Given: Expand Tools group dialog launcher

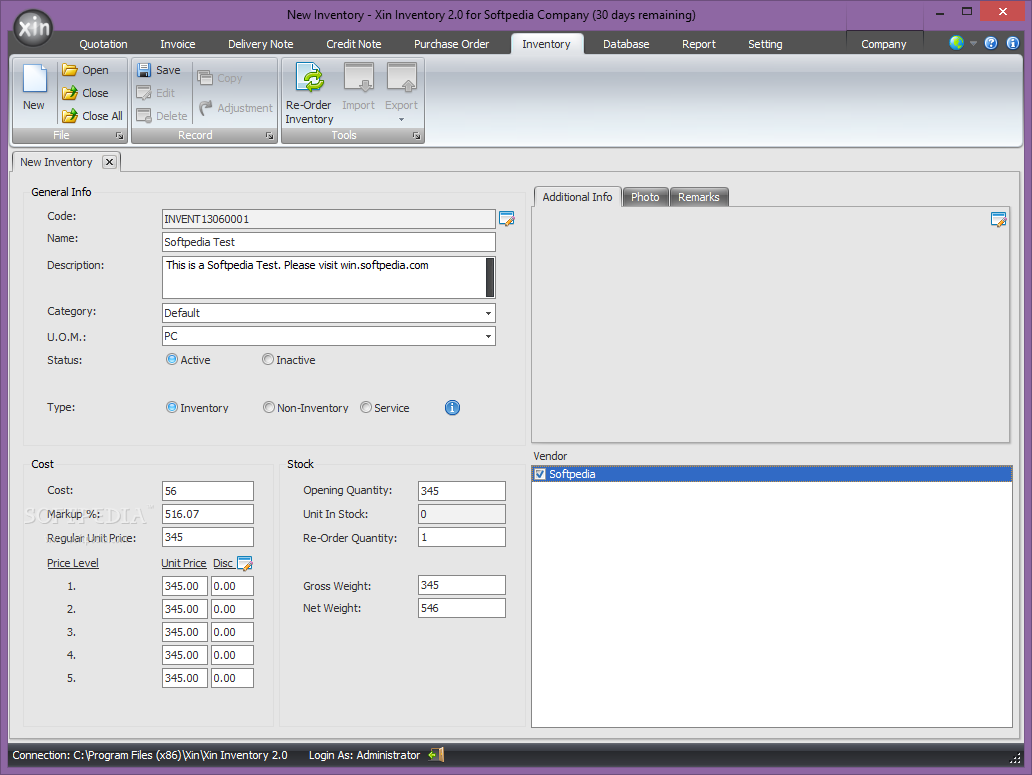Looking at the screenshot, I should [417, 136].
